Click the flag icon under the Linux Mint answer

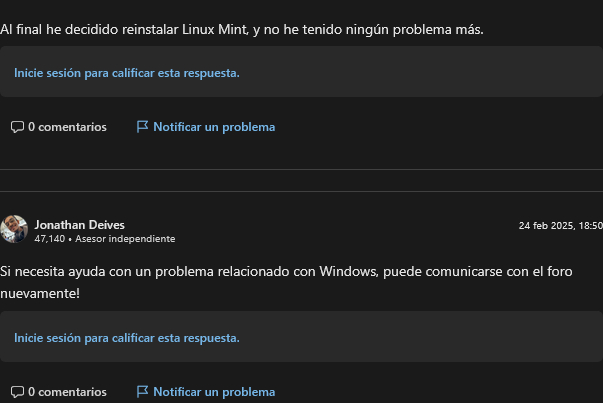click(x=142, y=127)
